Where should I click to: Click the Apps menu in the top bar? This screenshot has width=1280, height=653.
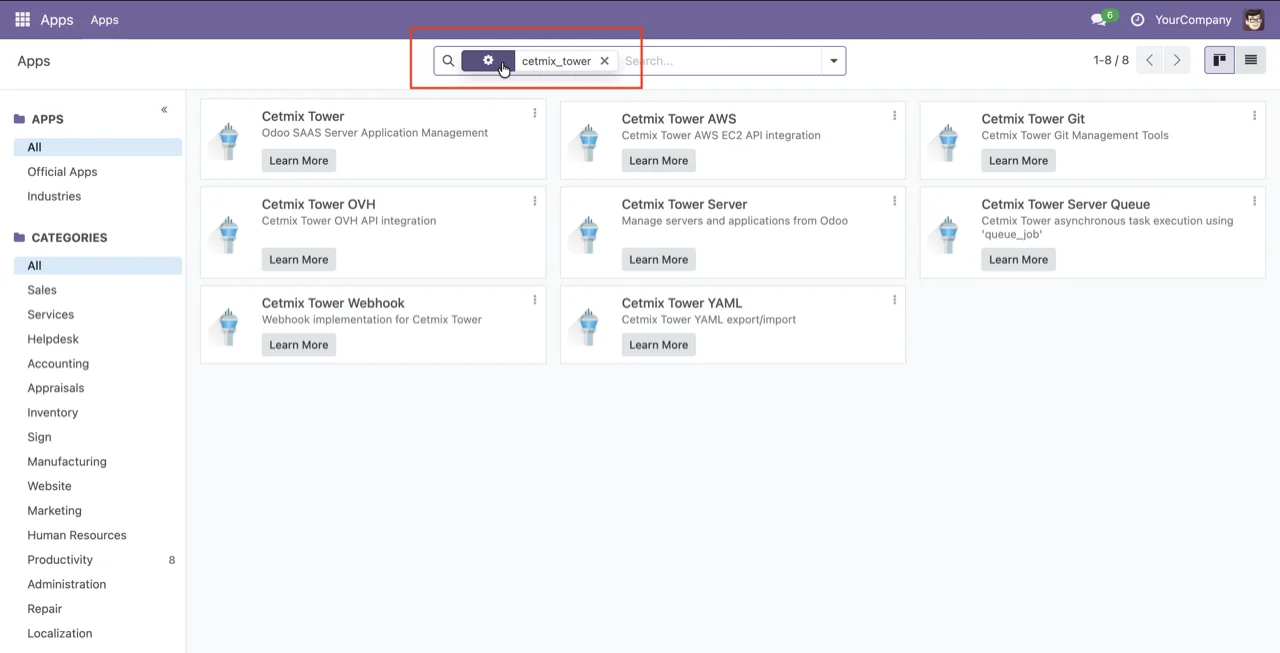104,20
